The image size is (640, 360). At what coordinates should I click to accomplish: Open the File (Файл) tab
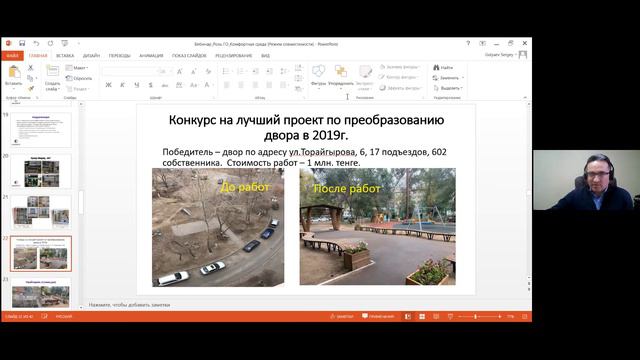click(13, 56)
